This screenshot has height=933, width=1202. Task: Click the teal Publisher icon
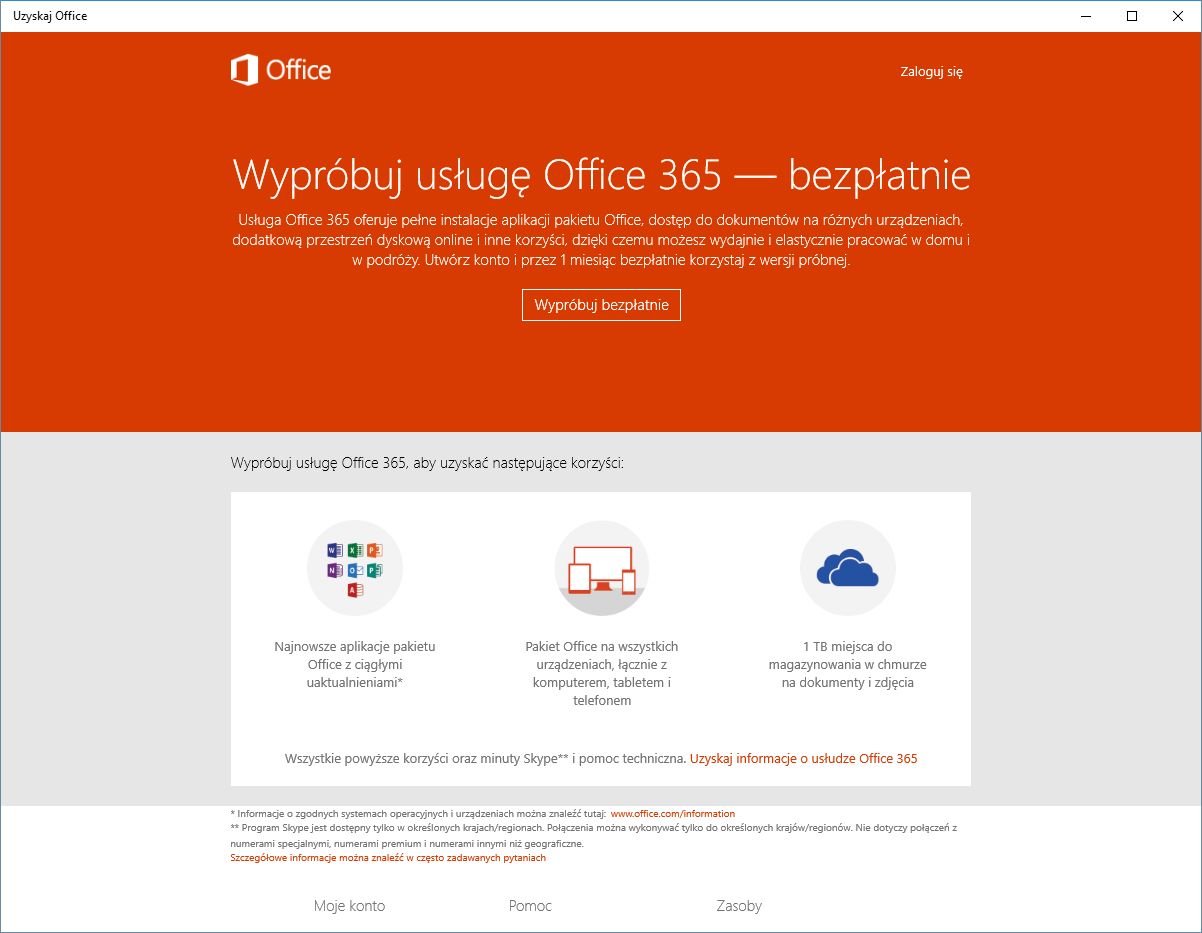(x=375, y=570)
